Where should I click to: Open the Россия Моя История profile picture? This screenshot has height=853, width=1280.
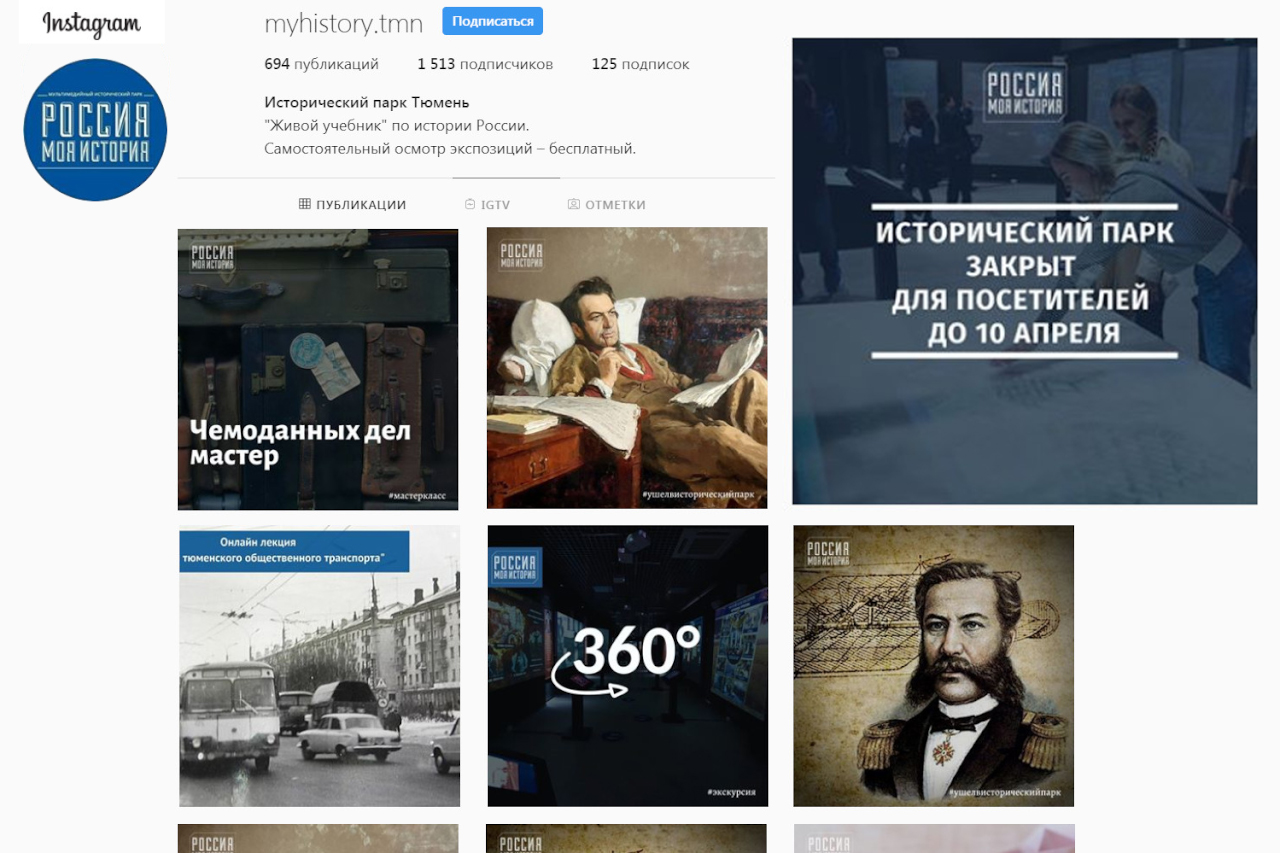95,130
